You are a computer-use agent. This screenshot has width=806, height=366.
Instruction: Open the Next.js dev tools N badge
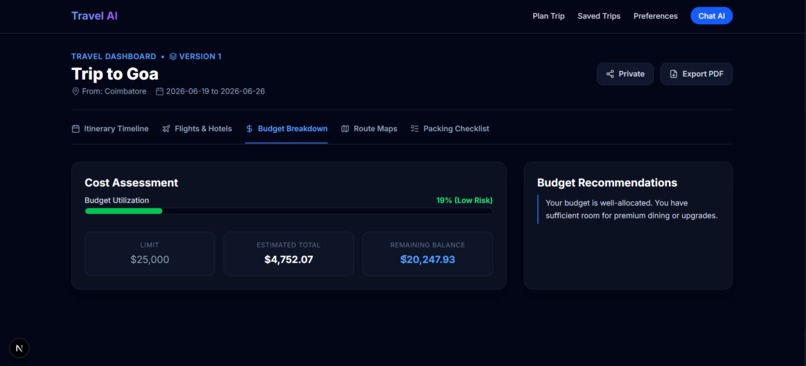(x=20, y=348)
